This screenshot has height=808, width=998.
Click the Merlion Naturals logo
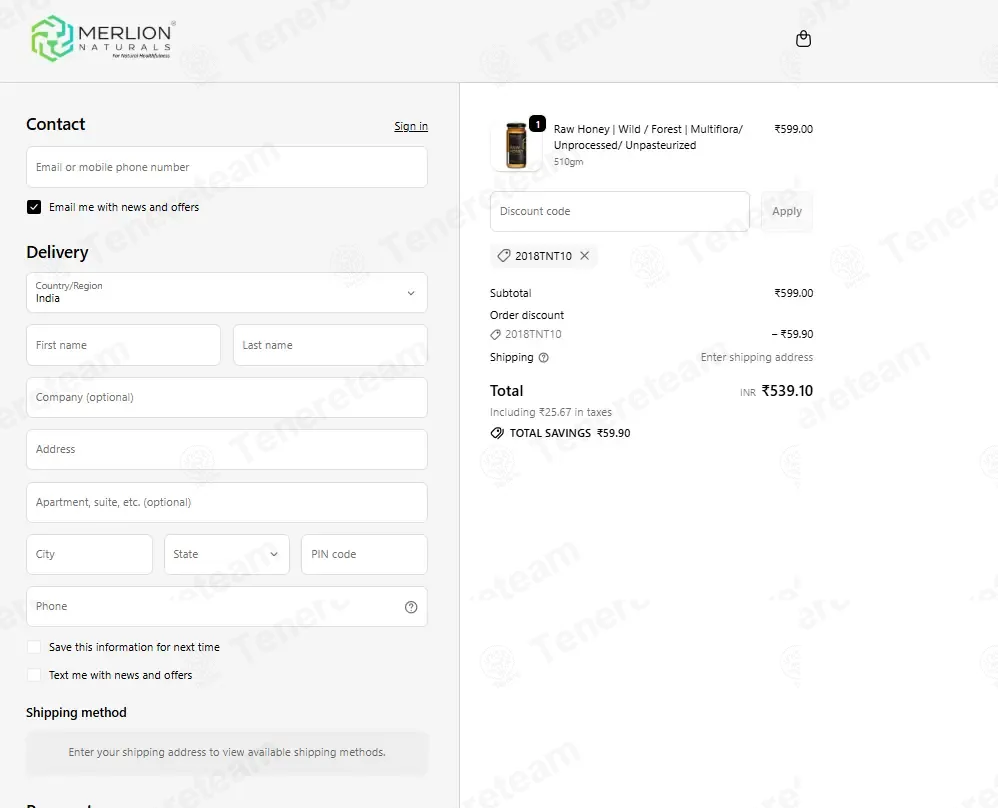point(103,39)
